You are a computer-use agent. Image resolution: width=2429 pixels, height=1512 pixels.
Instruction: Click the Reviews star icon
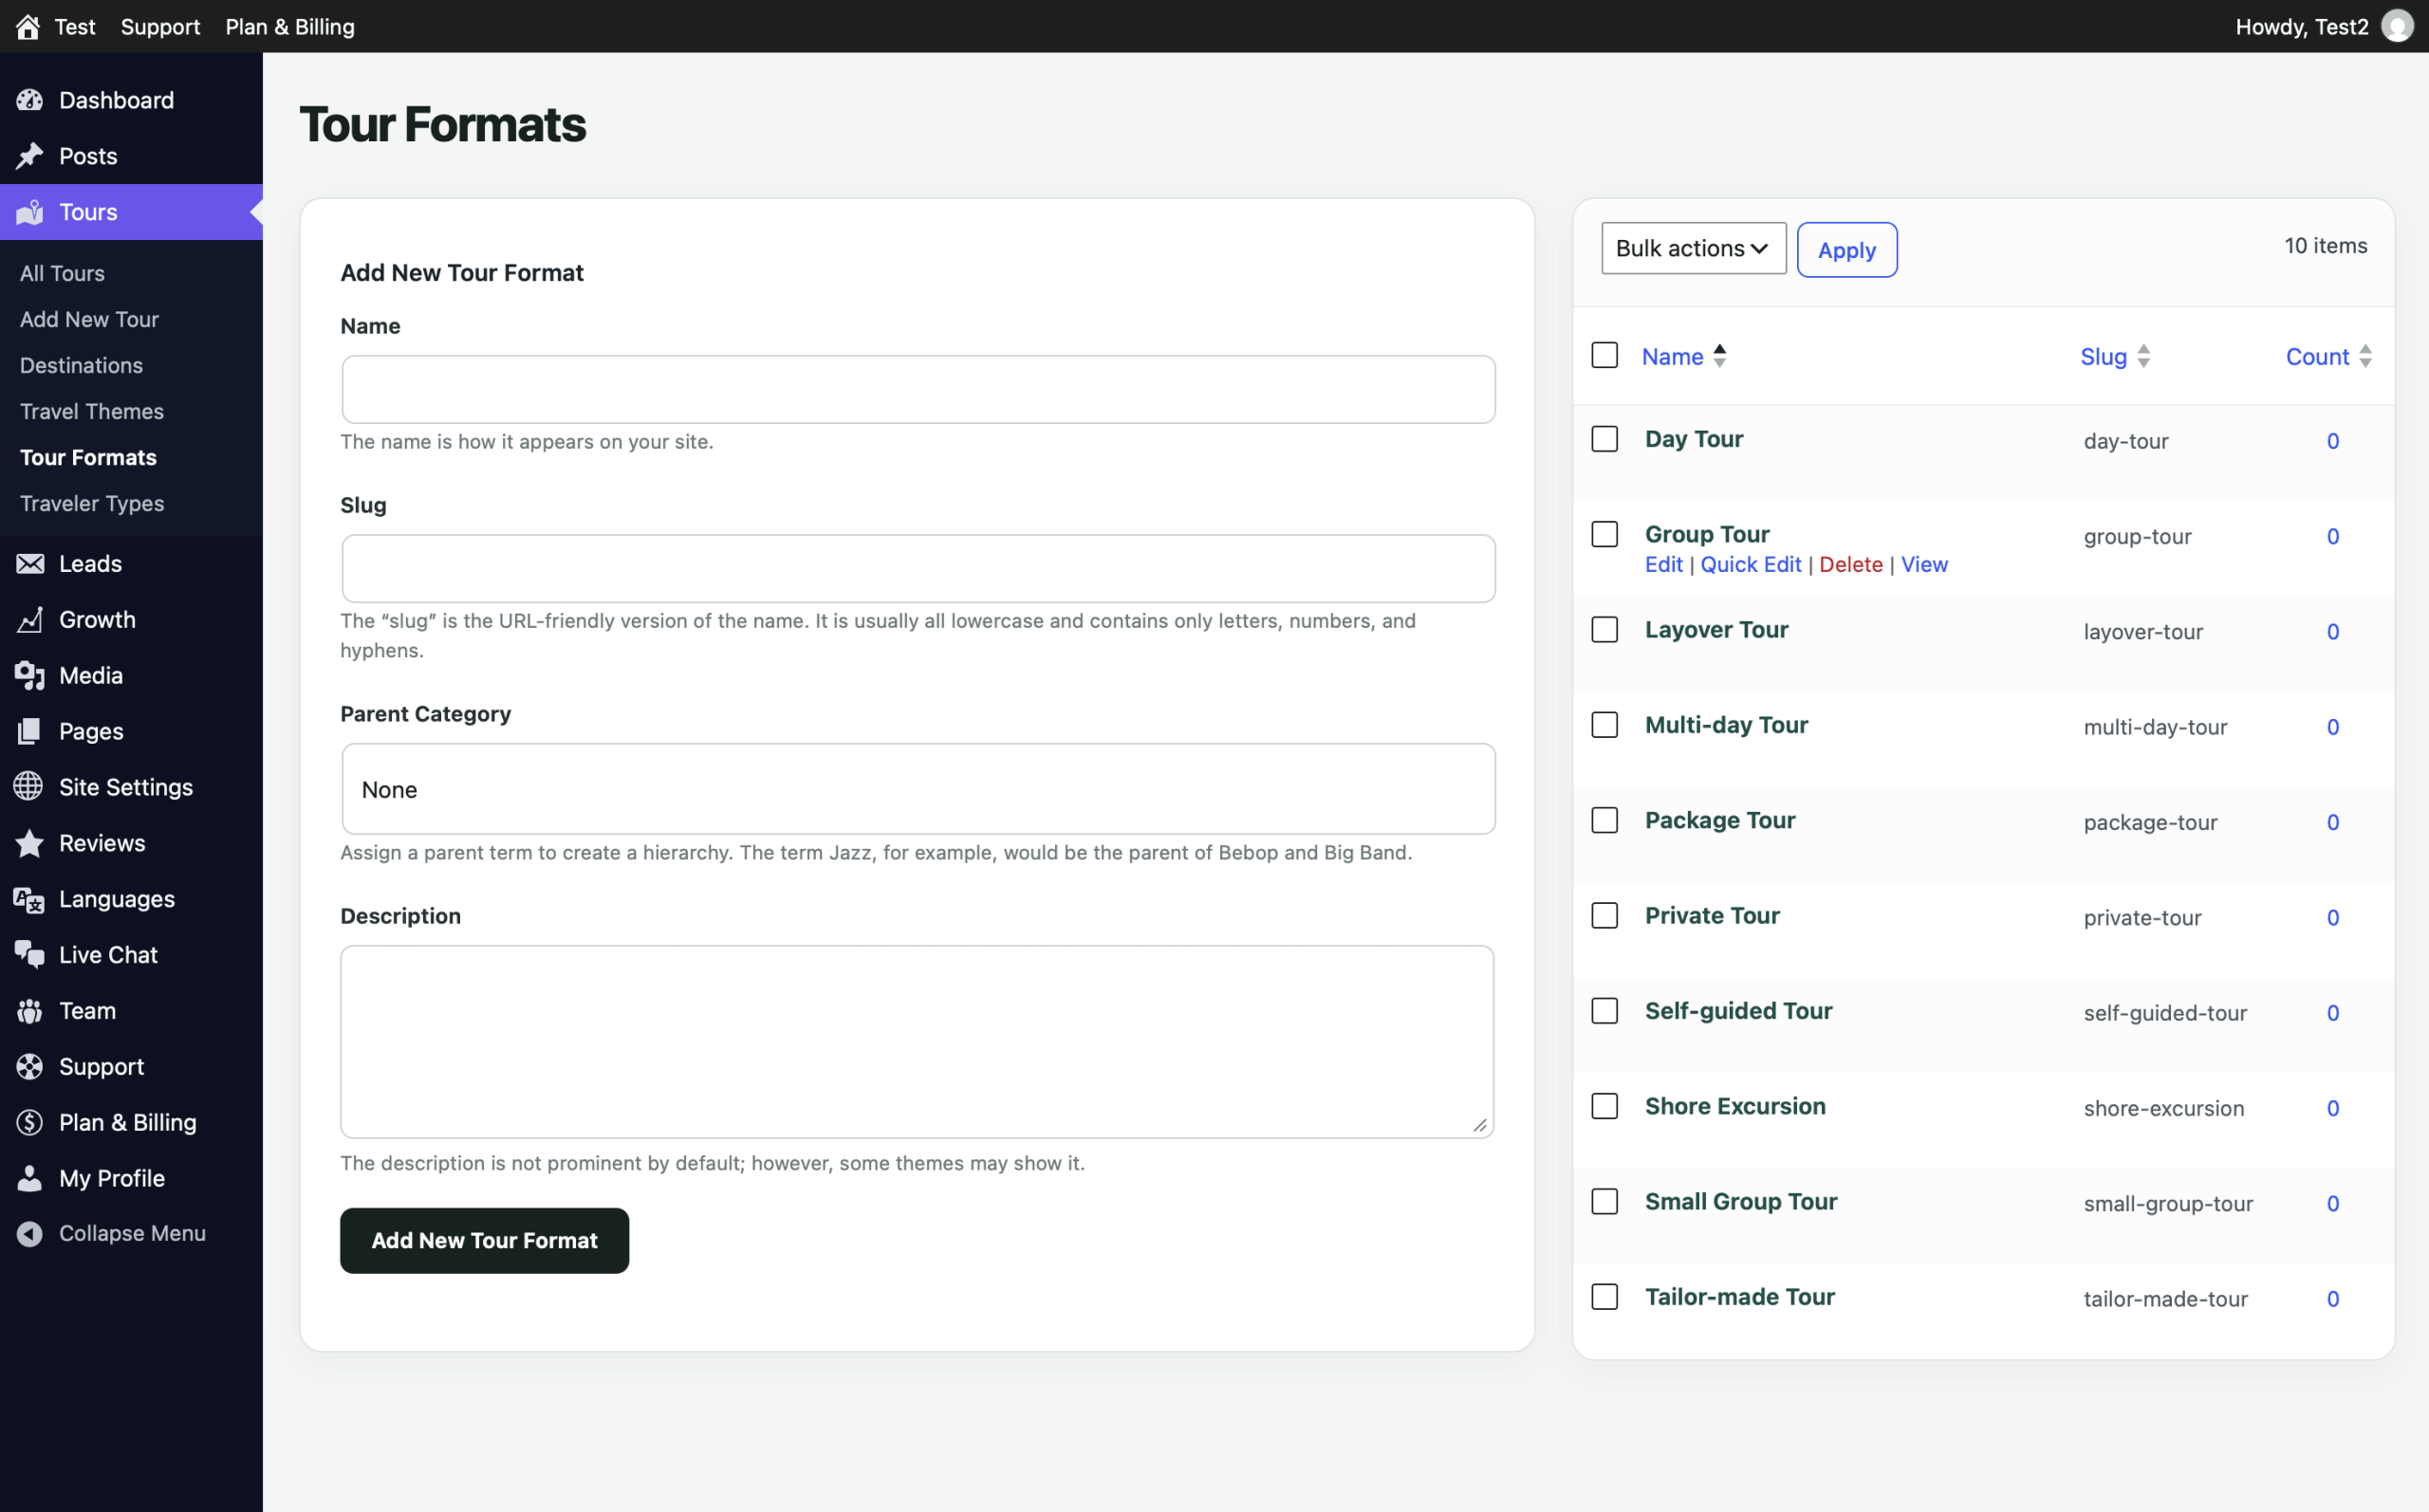pos(30,843)
